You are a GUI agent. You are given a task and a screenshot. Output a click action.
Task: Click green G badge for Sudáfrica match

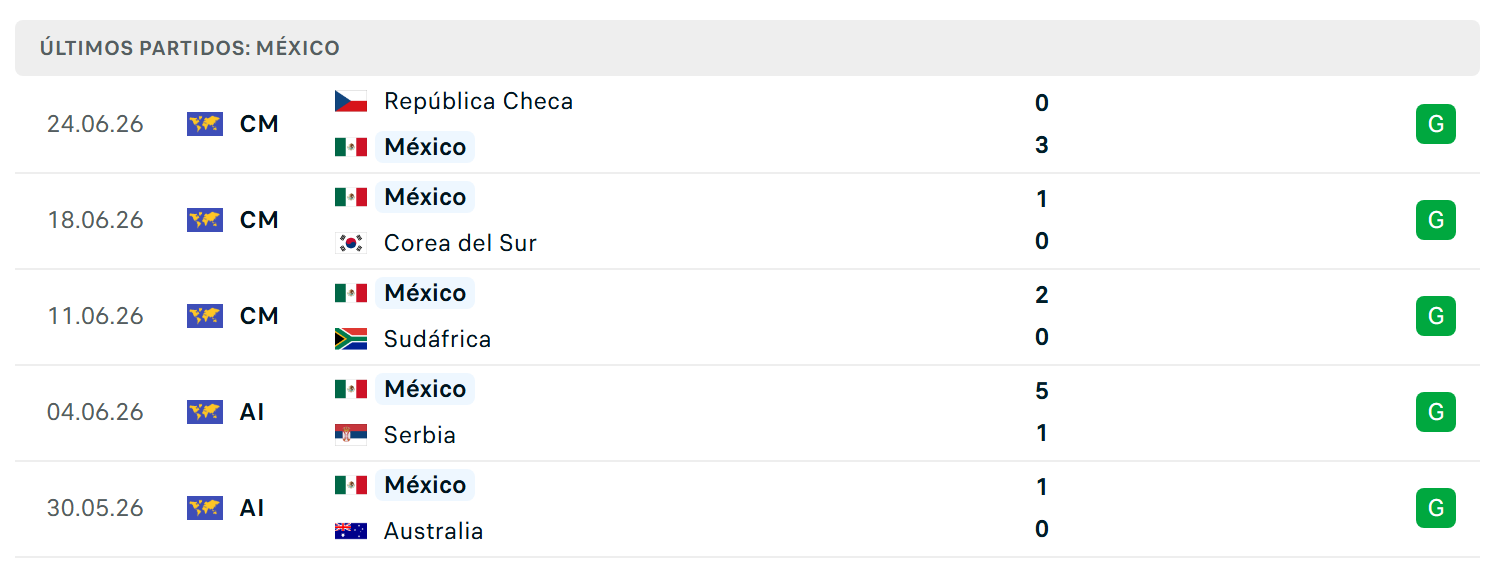click(1436, 316)
